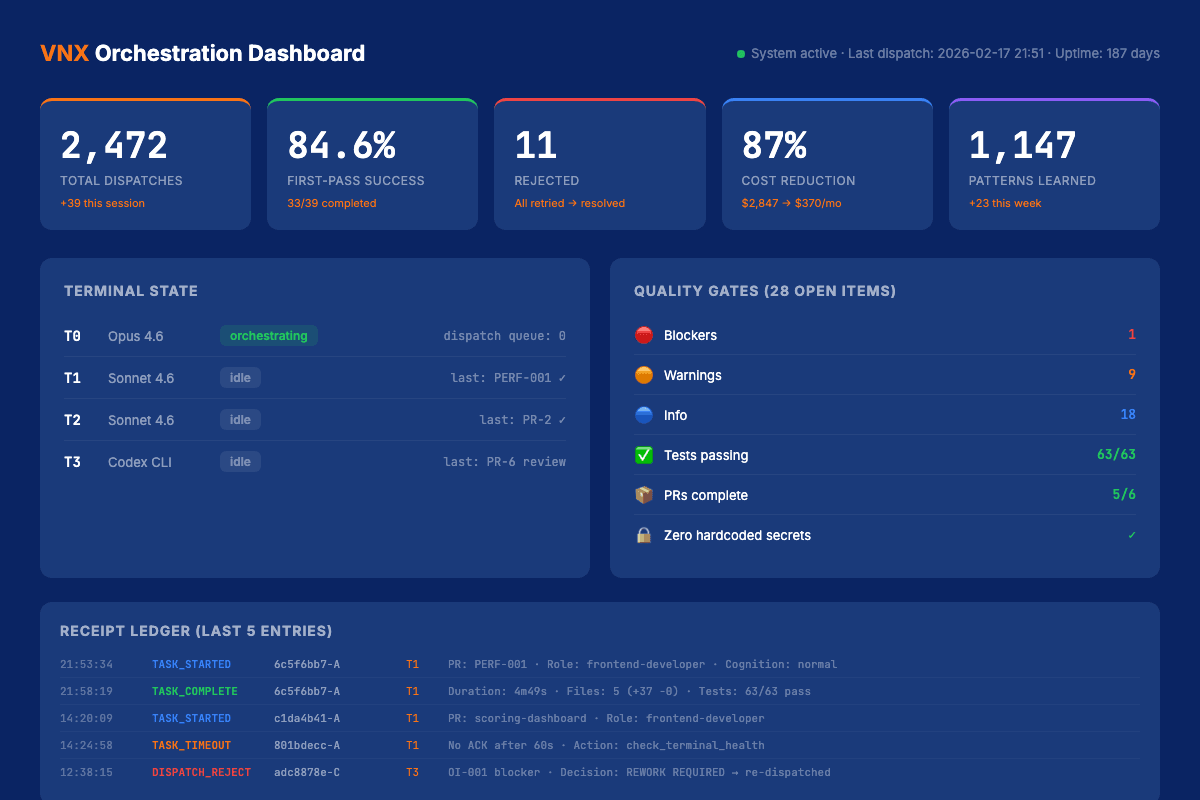Toggle the idle badge on T3 Codex CLI

240,461
